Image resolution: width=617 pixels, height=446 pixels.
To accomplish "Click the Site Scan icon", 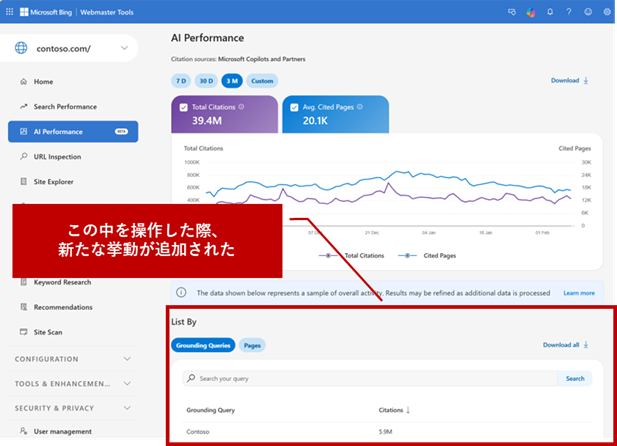I will click(x=24, y=332).
